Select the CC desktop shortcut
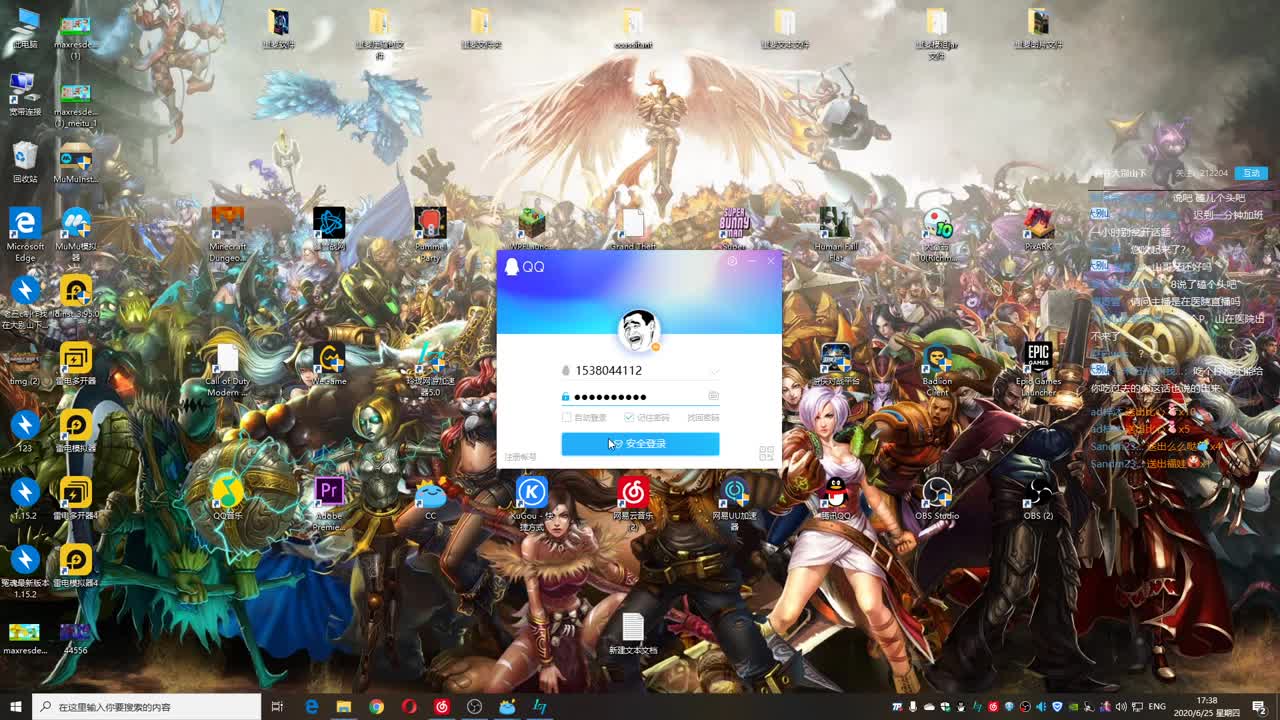The width and height of the screenshot is (1280, 720). click(x=431, y=498)
